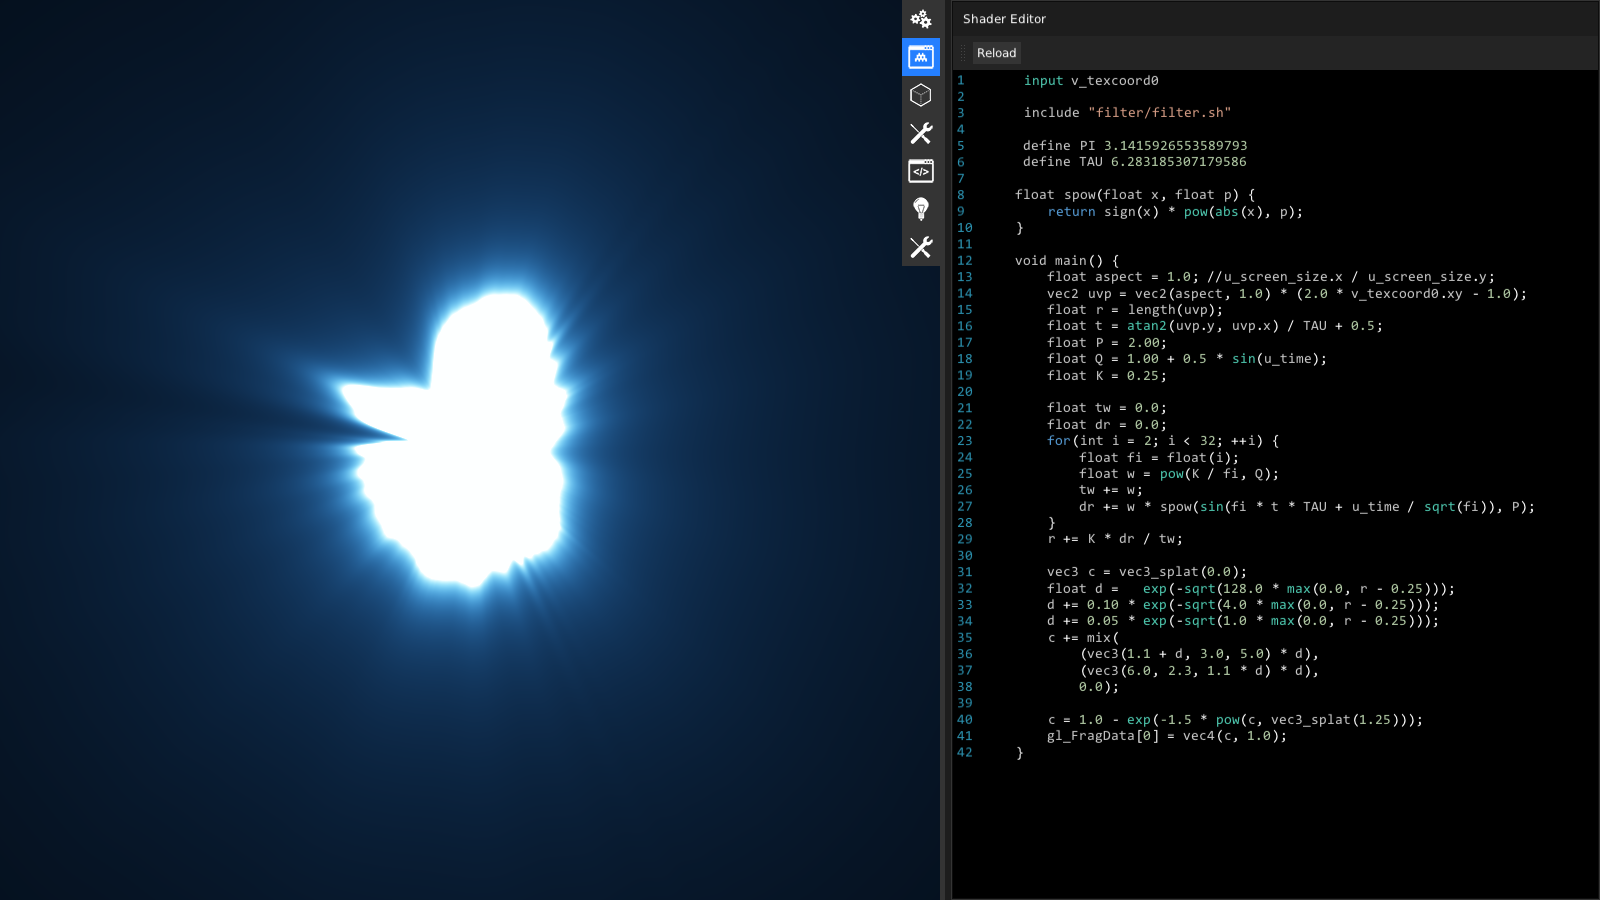
Task: Click 'float d = exp(-sqrt(128.0' line
Action: (1251, 589)
